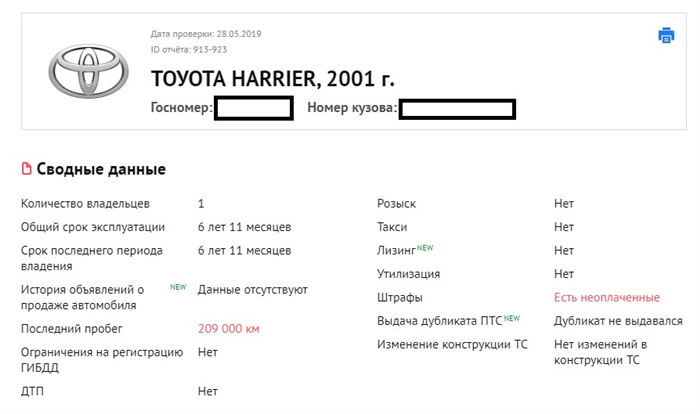Click the Дата проверки: 28.05.2019 line
700x414 pixels.
pos(206,34)
